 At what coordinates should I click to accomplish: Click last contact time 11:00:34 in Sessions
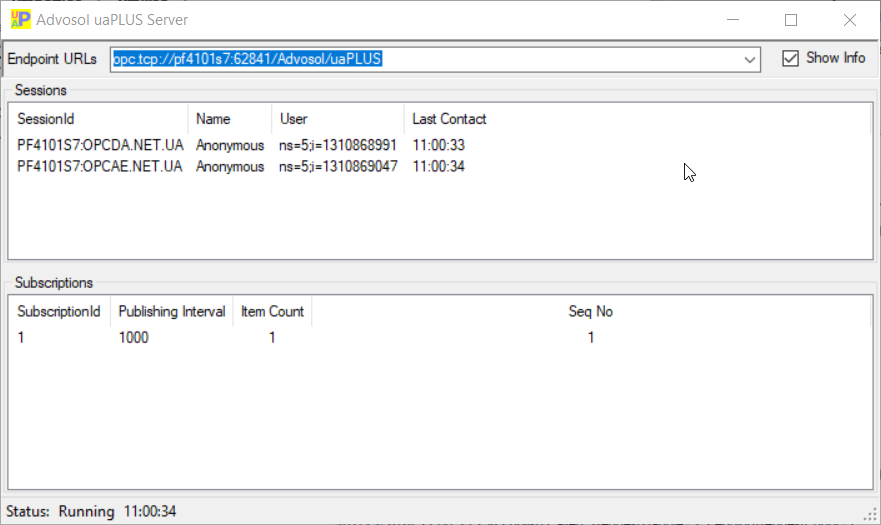[439, 167]
